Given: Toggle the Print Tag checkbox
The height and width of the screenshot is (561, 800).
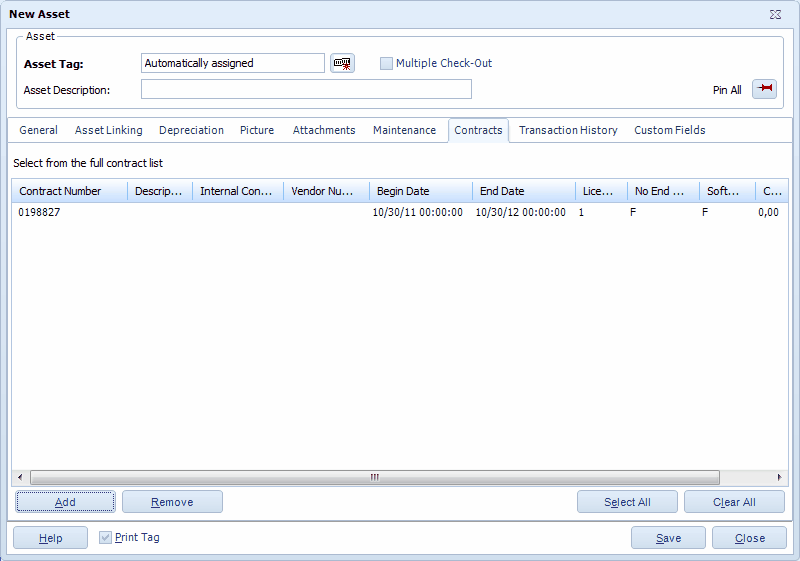Looking at the screenshot, I should (x=106, y=538).
